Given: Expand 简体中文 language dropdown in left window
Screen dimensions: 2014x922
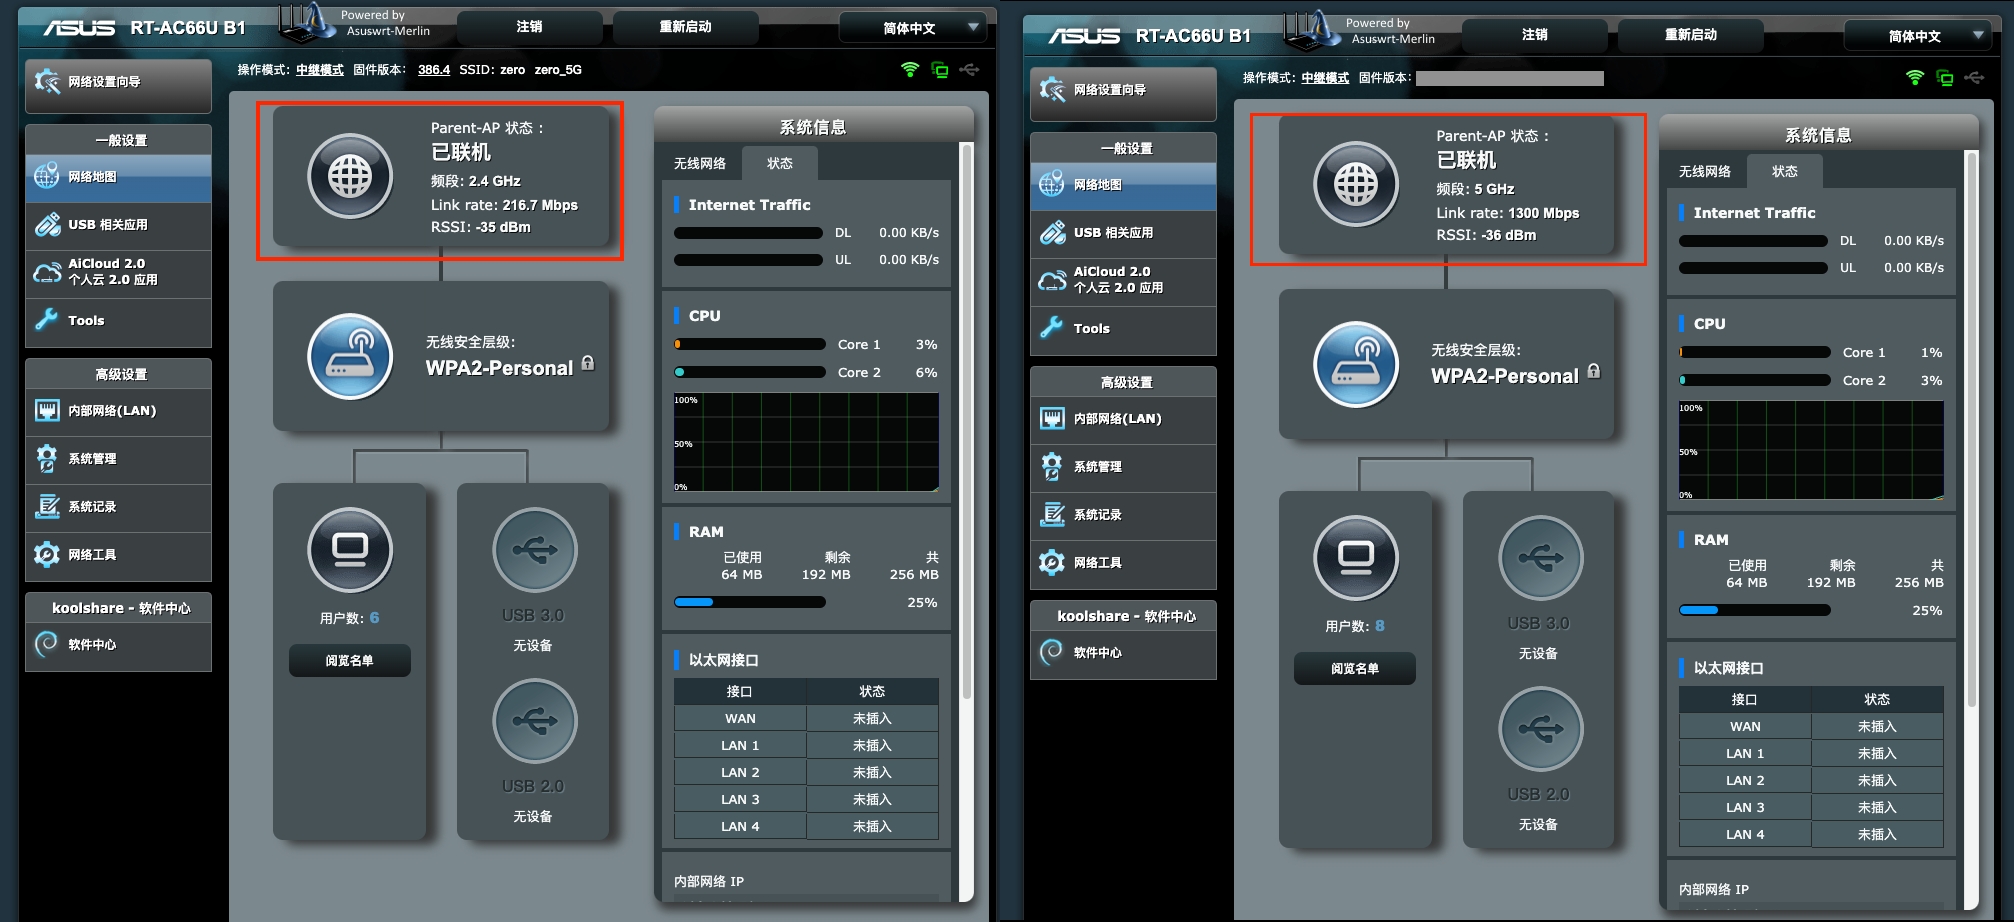Looking at the screenshot, I should [x=914, y=28].
